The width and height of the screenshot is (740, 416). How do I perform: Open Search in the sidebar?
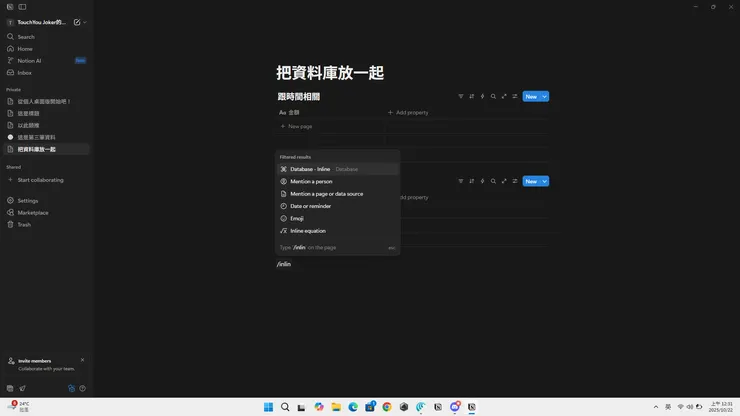(46, 37)
